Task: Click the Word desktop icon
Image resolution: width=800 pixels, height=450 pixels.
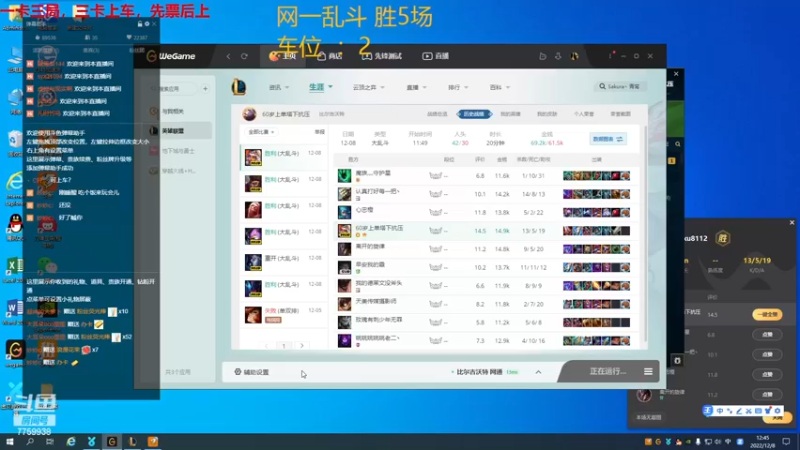Action: click(x=14, y=309)
